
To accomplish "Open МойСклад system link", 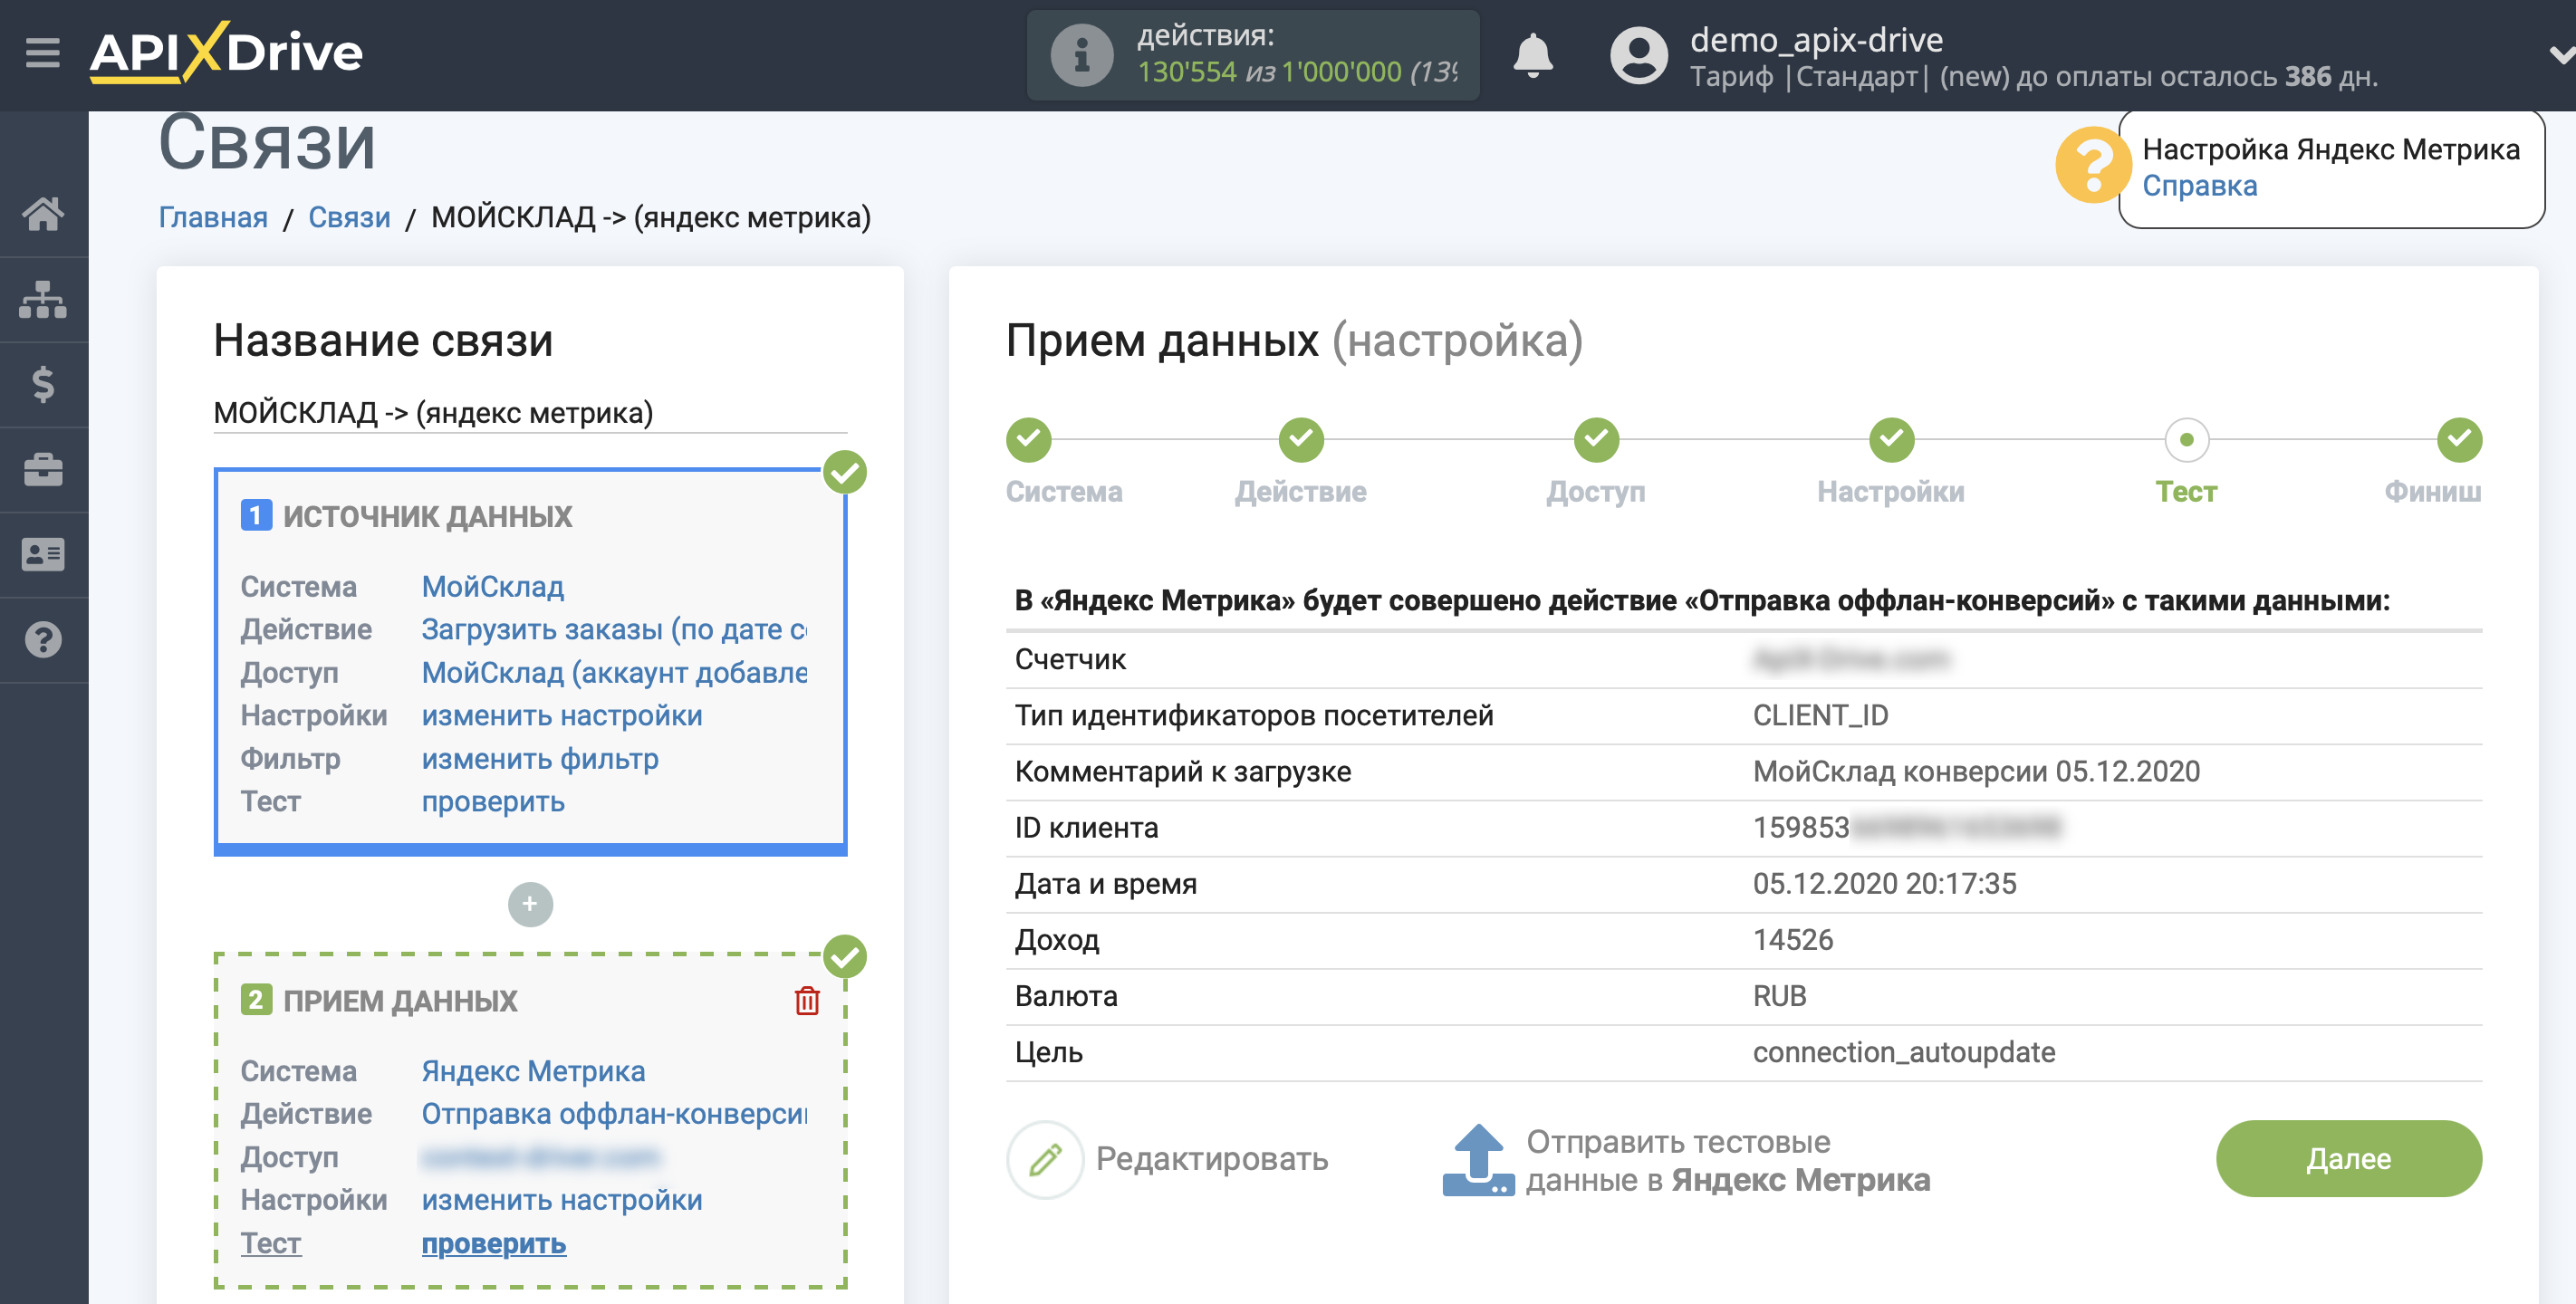I will 492,586.
